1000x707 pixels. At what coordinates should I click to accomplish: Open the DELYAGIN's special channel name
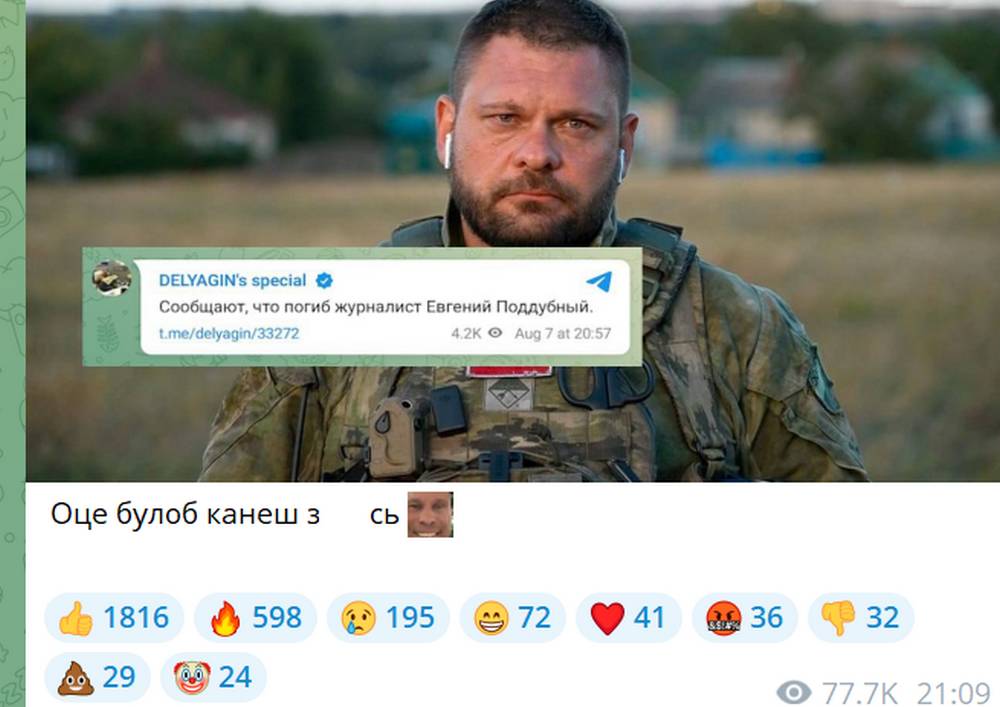click(x=232, y=281)
